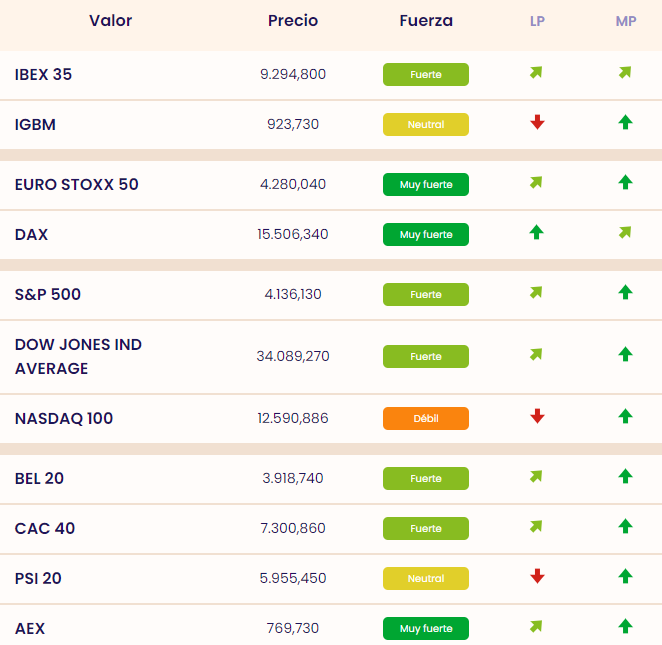Open the IBEX 35 index link
Image resolution: width=662 pixels, height=645 pixels.
pyautogui.click(x=44, y=74)
